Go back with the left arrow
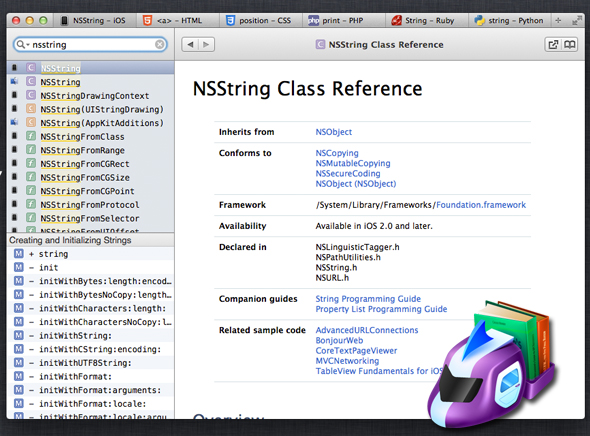Image resolution: width=590 pixels, height=436 pixels. 190,44
